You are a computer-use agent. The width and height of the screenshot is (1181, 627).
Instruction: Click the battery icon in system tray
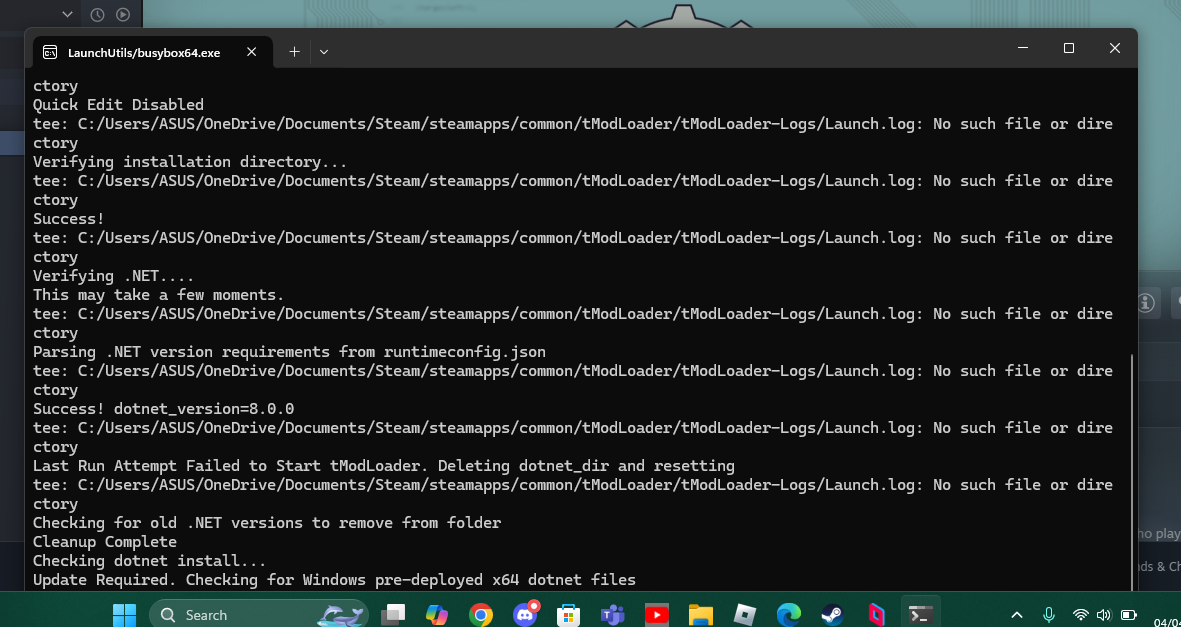1128,615
